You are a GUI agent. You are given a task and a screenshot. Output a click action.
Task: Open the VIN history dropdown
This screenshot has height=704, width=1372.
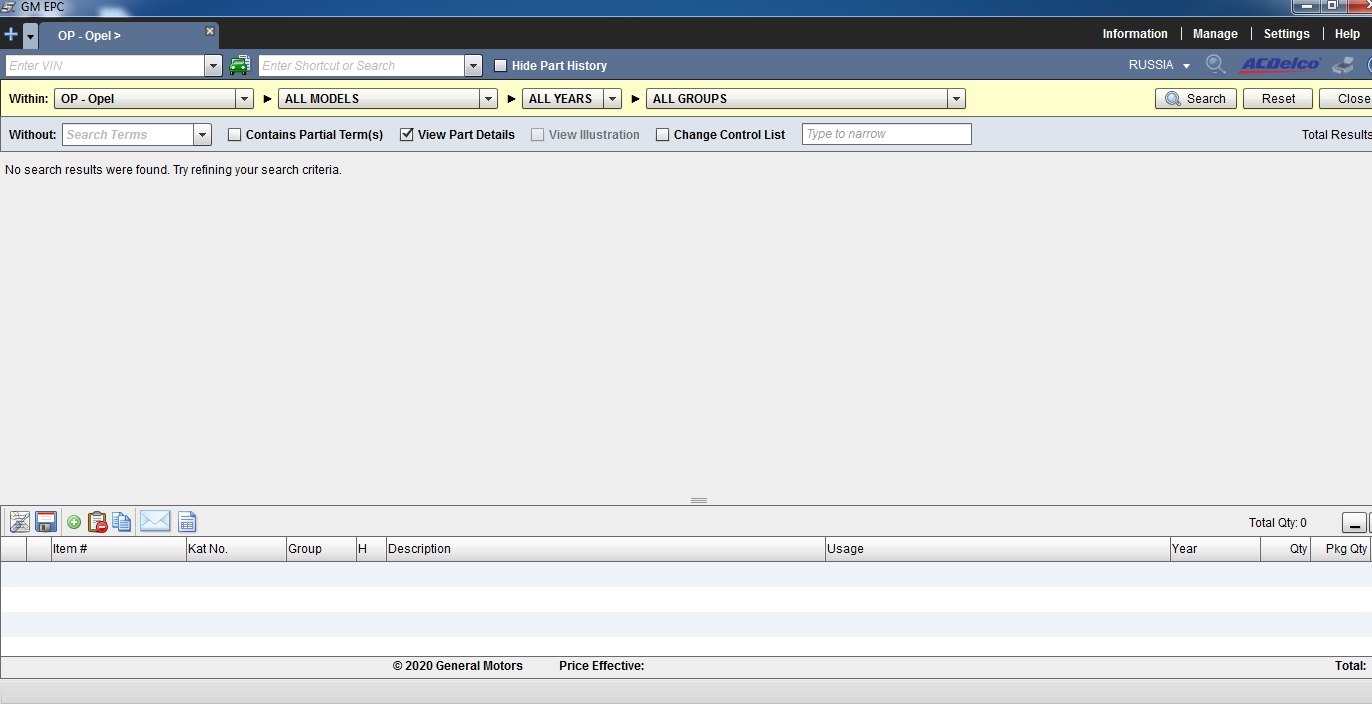coord(213,66)
